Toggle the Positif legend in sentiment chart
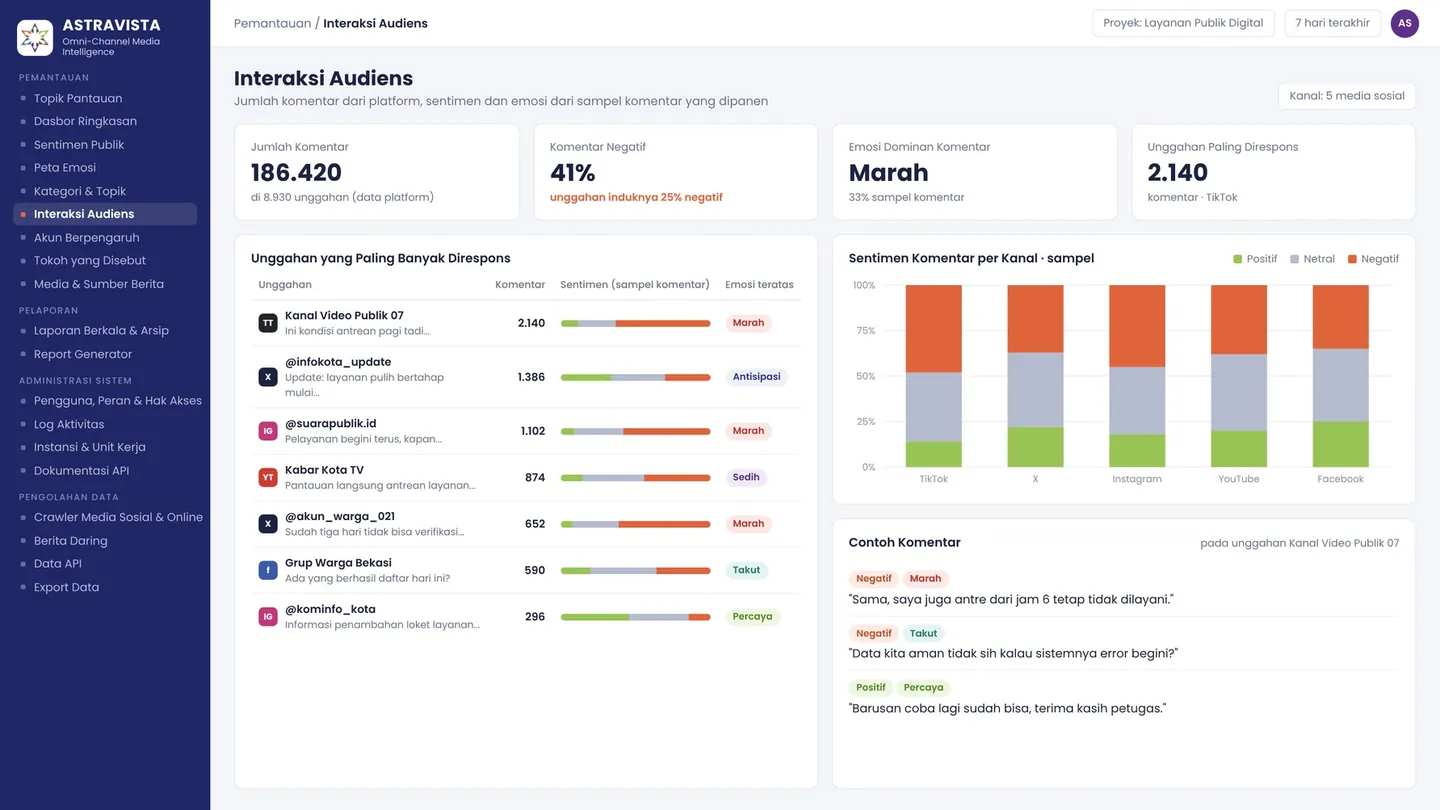 pyautogui.click(x=1255, y=259)
